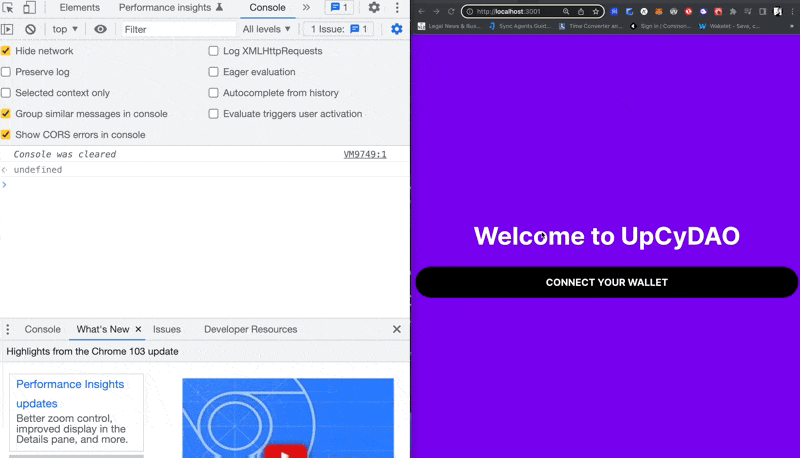Click the Connect Your Wallet button

606,282
